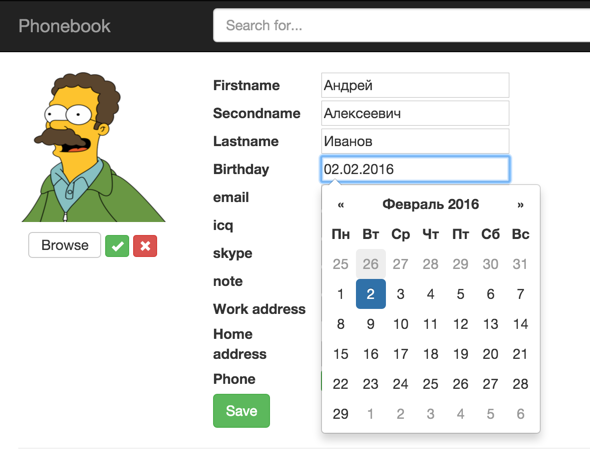Select March 6 grayed date
The image size is (590, 456).
point(520,414)
